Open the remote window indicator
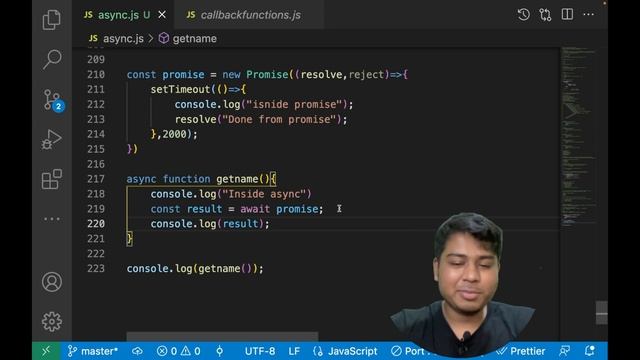Screen dimensions: 640x360 point(46,351)
